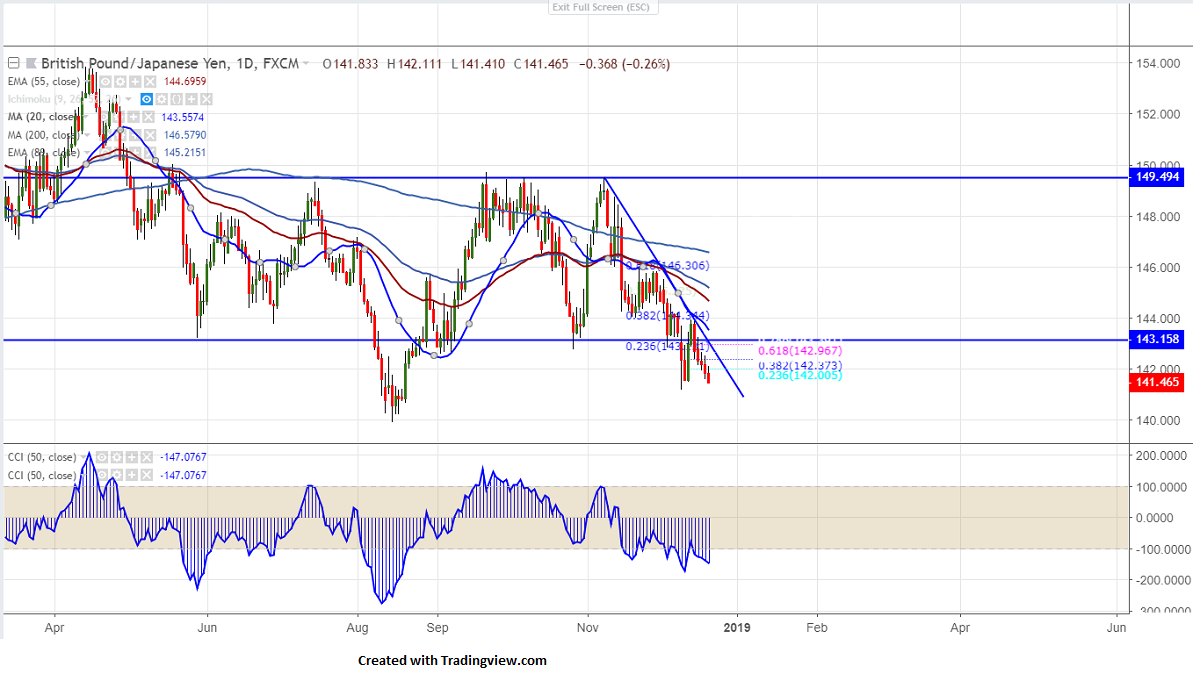This screenshot has width=1193, height=683.
Task: Remove the Ichimoku indicator with its X
Action: click(x=206, y=99)
